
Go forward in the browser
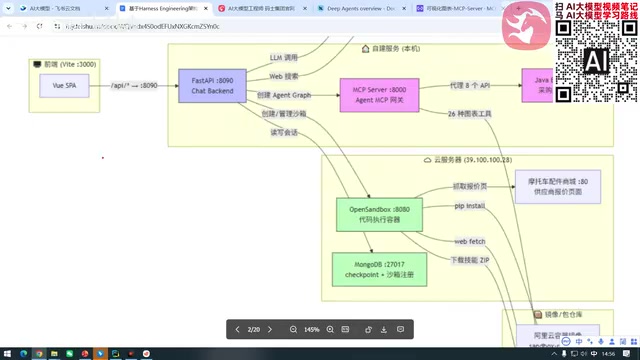pos(24,26)
